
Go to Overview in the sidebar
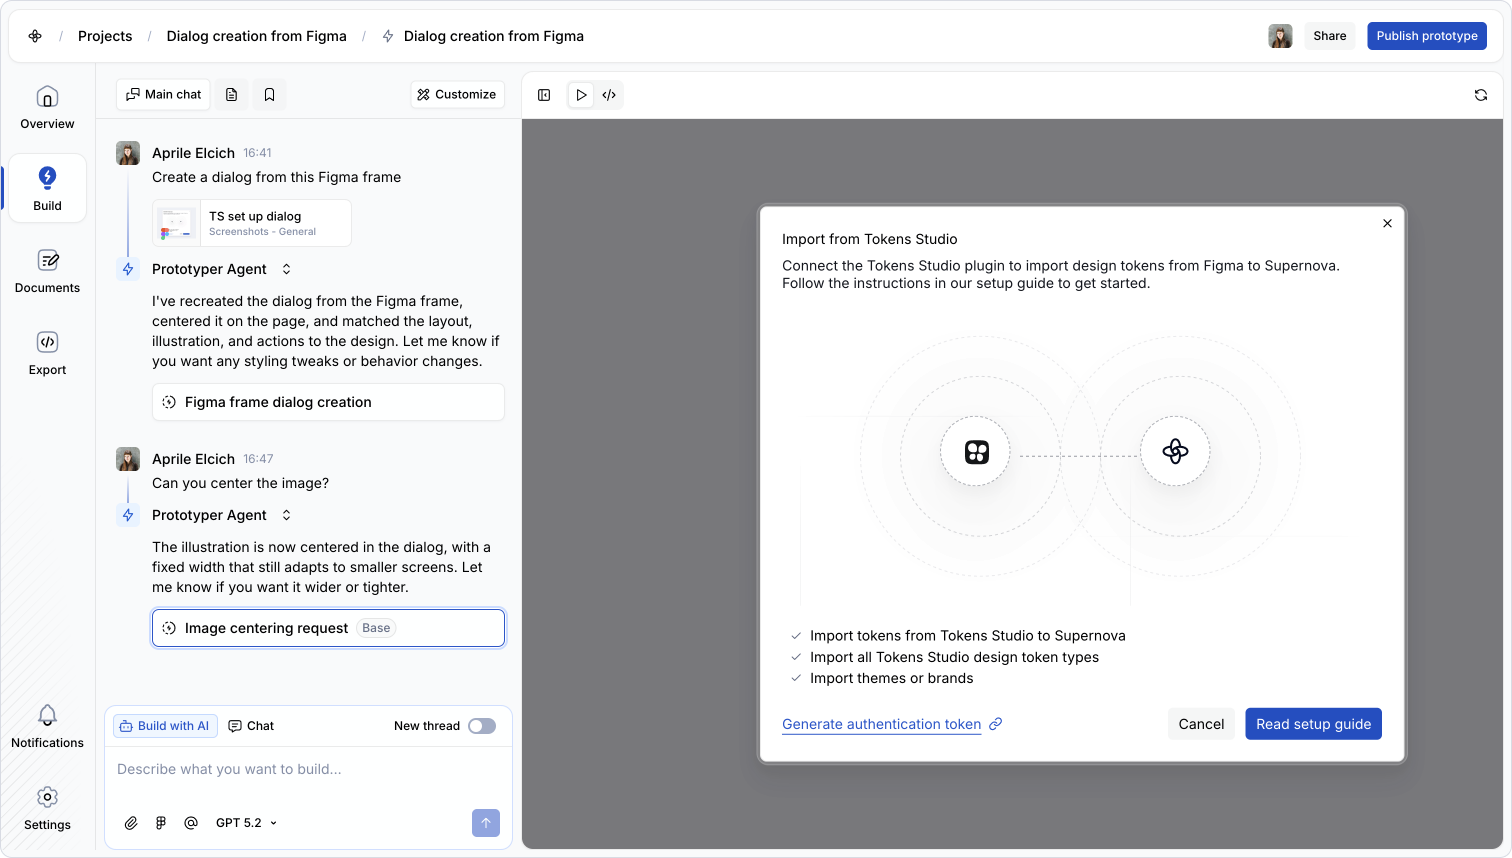point(47,108)
